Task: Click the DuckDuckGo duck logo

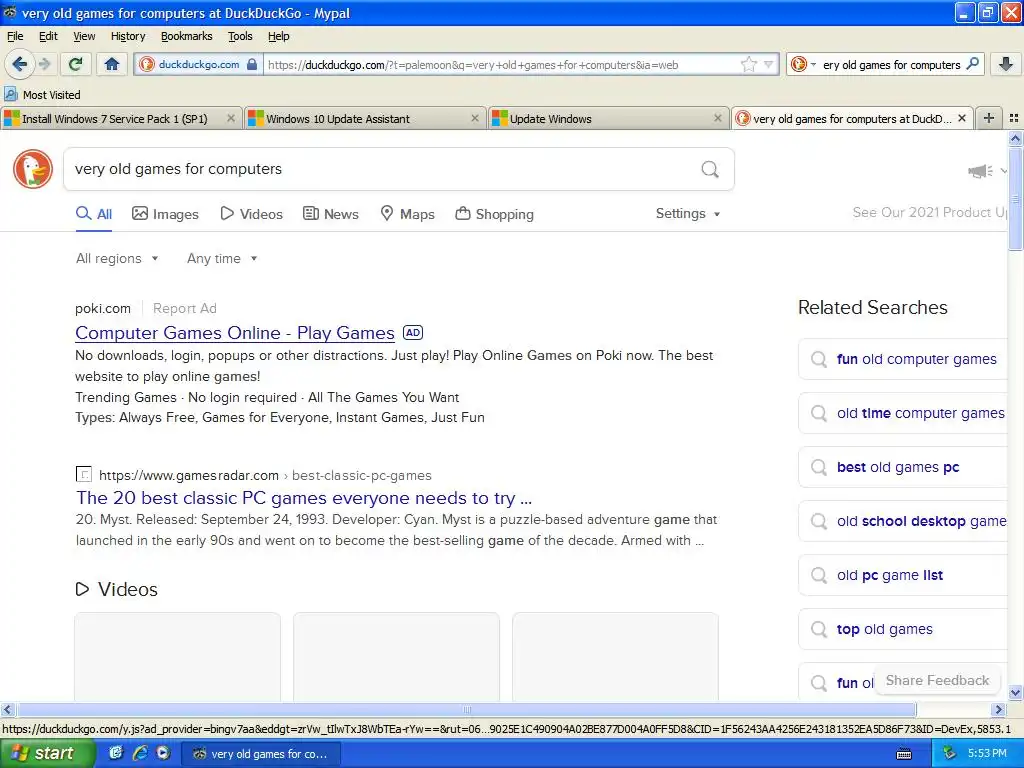Action: click(x=33, y=169)
